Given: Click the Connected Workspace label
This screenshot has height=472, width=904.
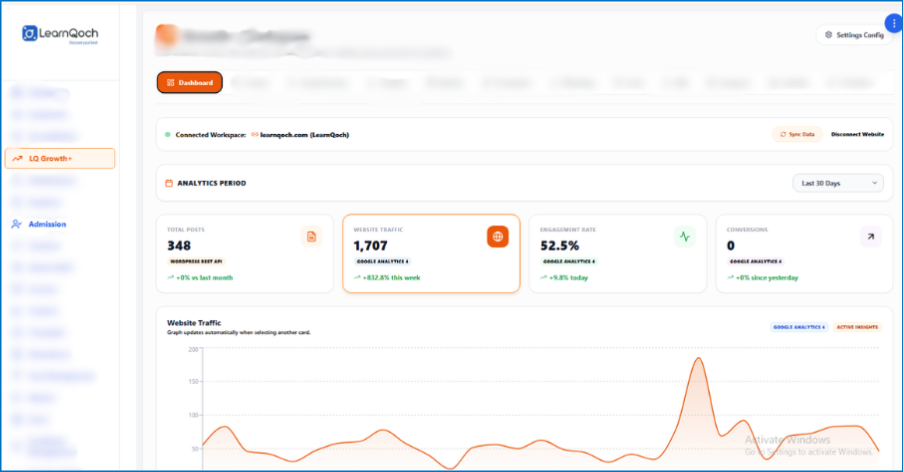Looking at the screenshot, I should [x=210, y=135].
